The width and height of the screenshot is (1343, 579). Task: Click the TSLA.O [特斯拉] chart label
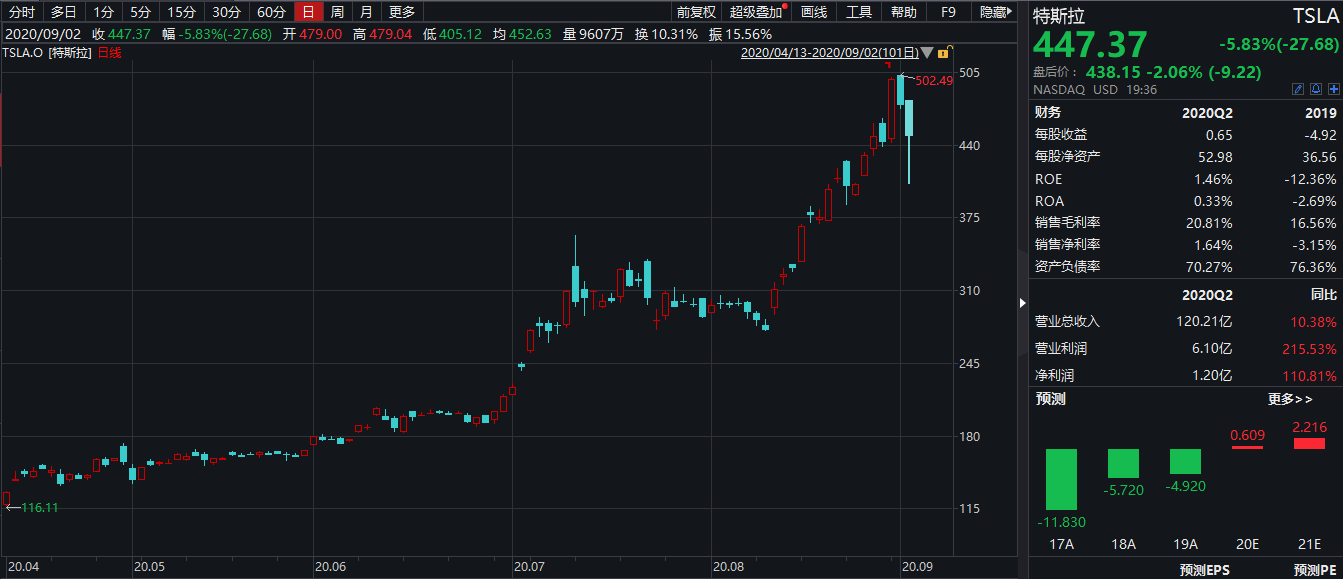47,52
